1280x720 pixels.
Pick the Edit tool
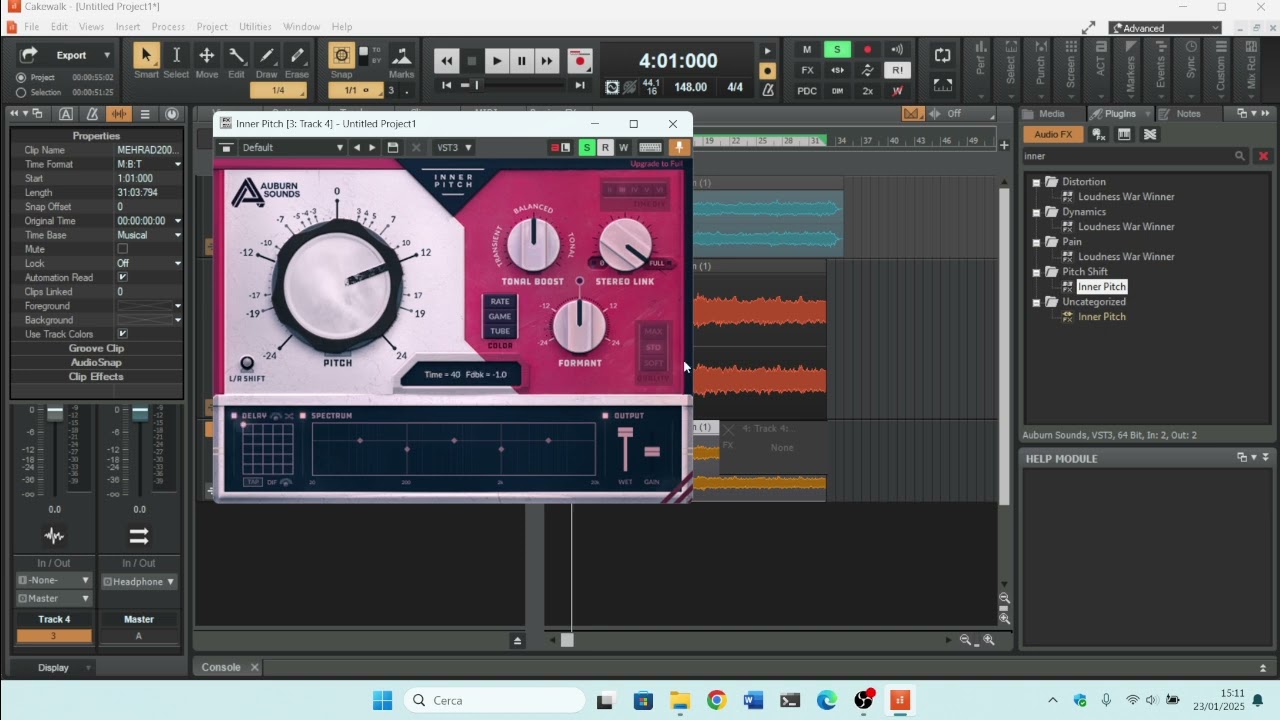pos(237,56)
